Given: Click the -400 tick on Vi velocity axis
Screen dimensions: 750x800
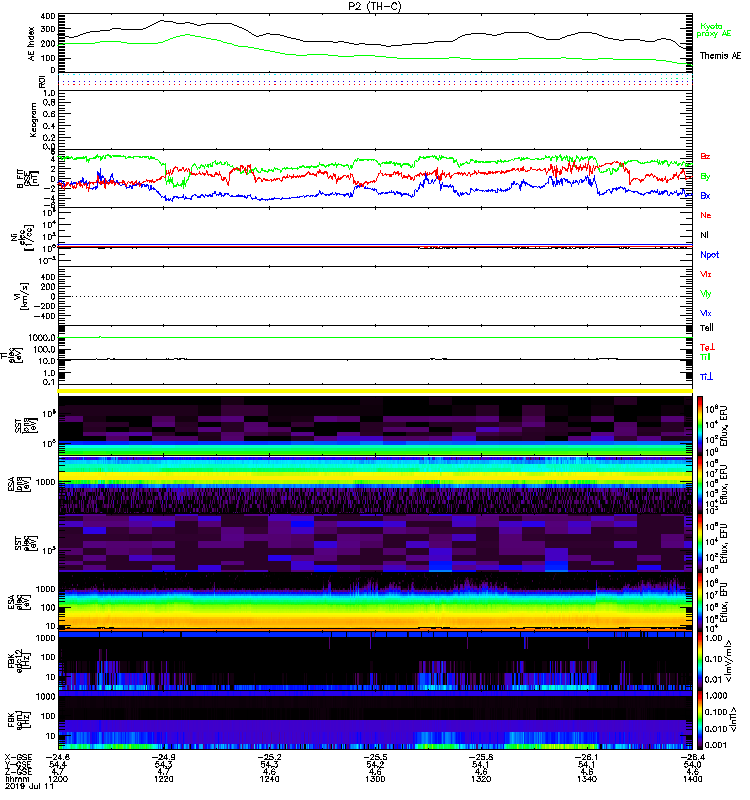Looking at the screenshot, I should pyautogui.click(x=44, y=316).
